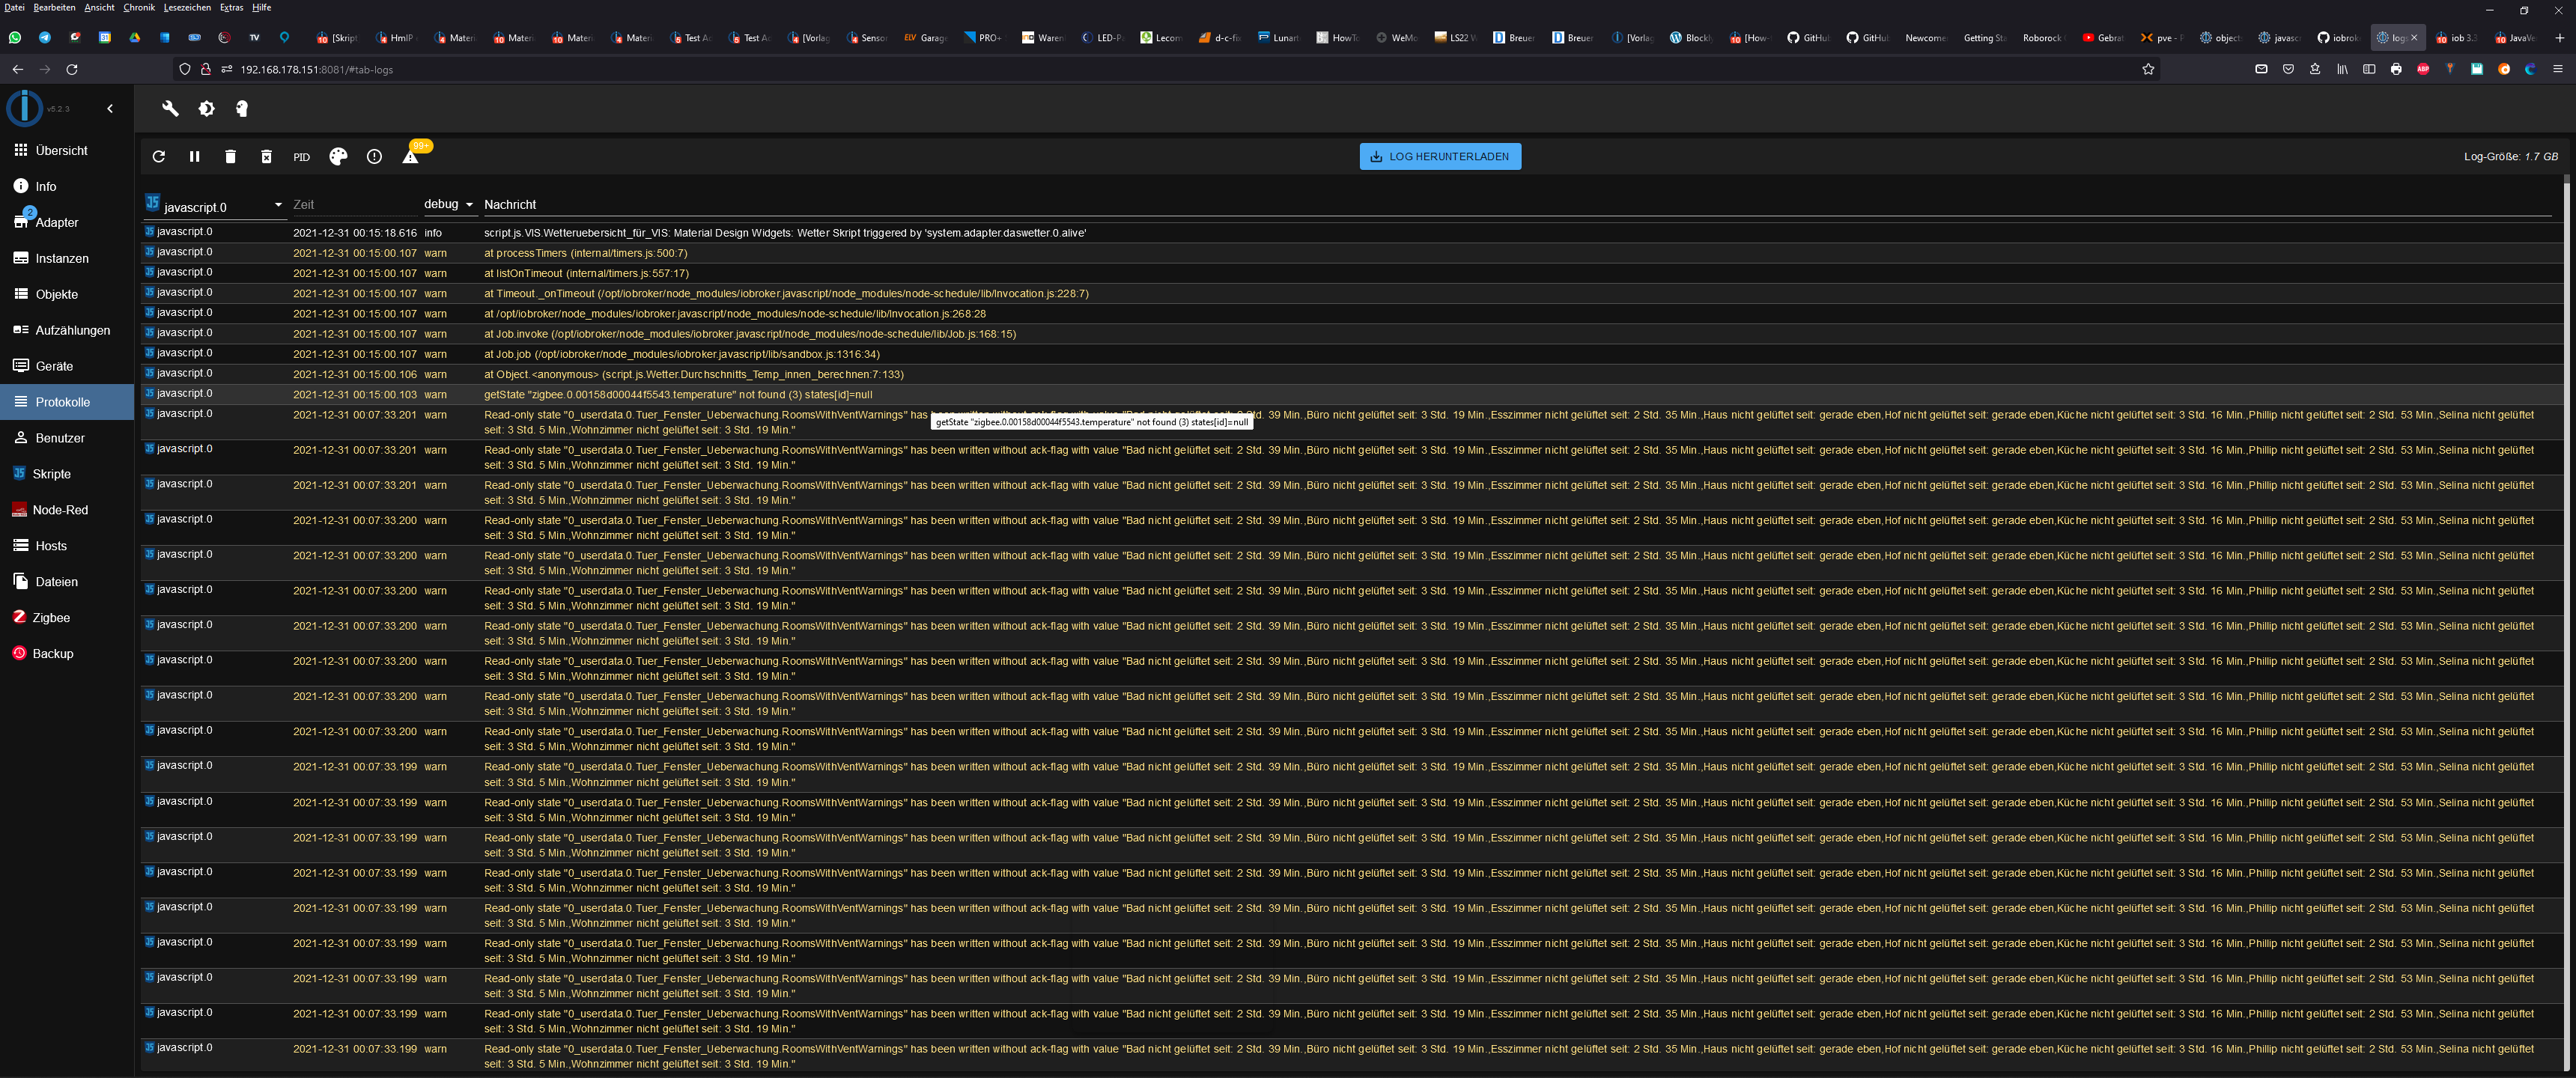Delete log file with crossed trash icon

pos(266,157)
